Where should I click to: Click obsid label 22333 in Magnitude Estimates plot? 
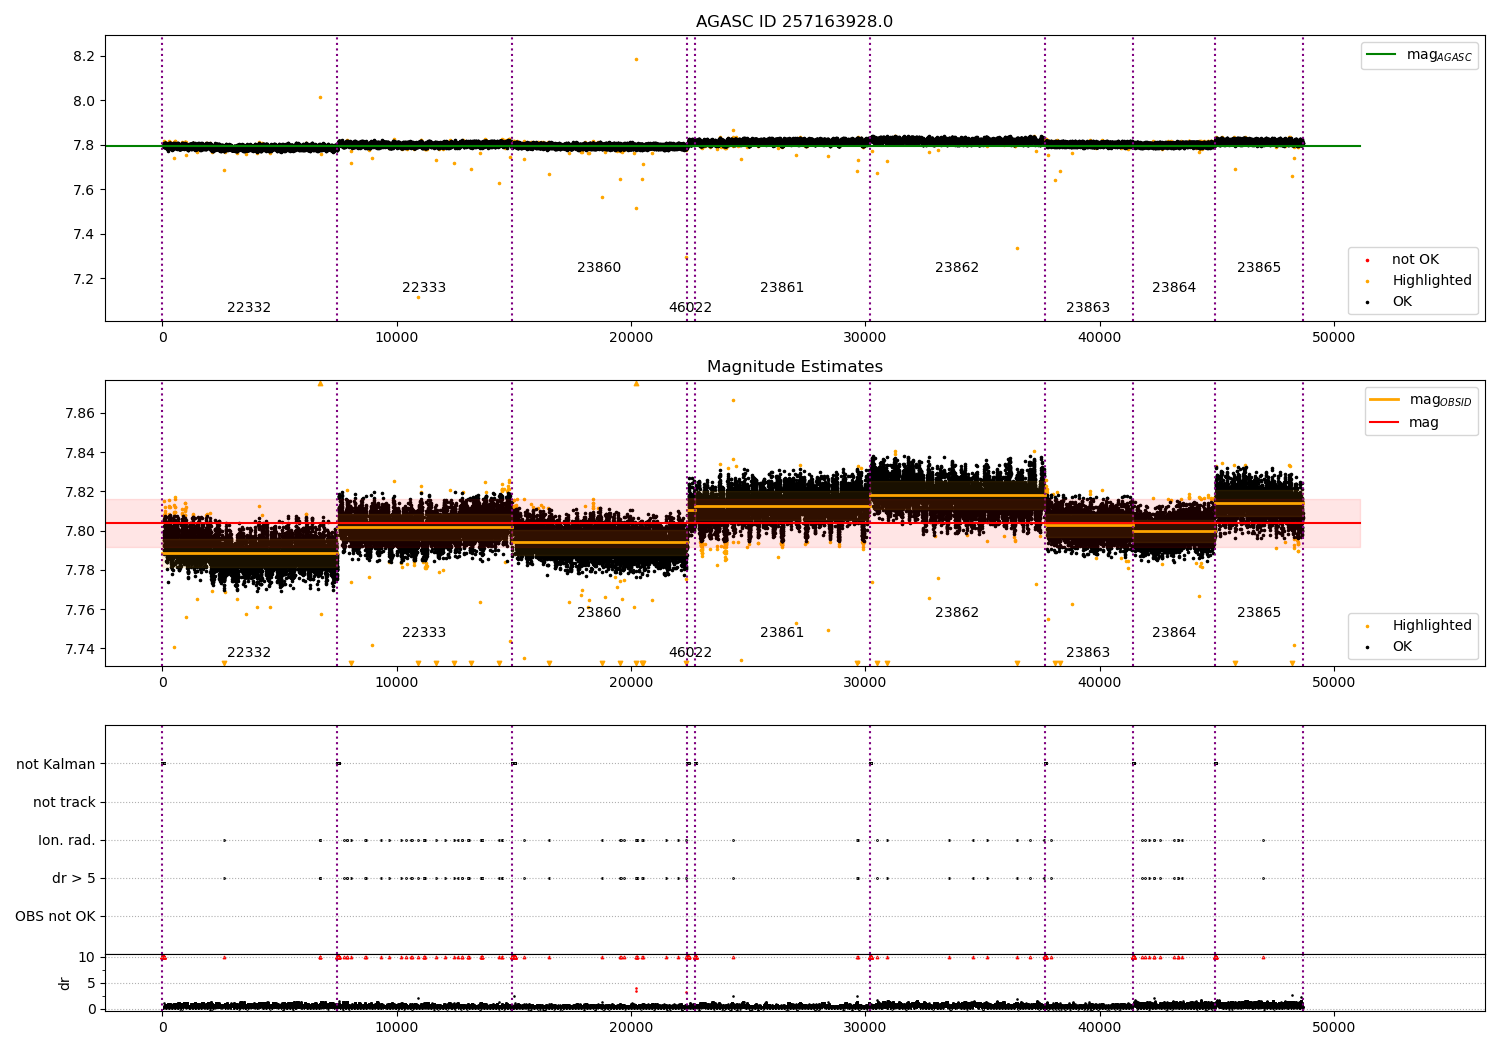424,633
